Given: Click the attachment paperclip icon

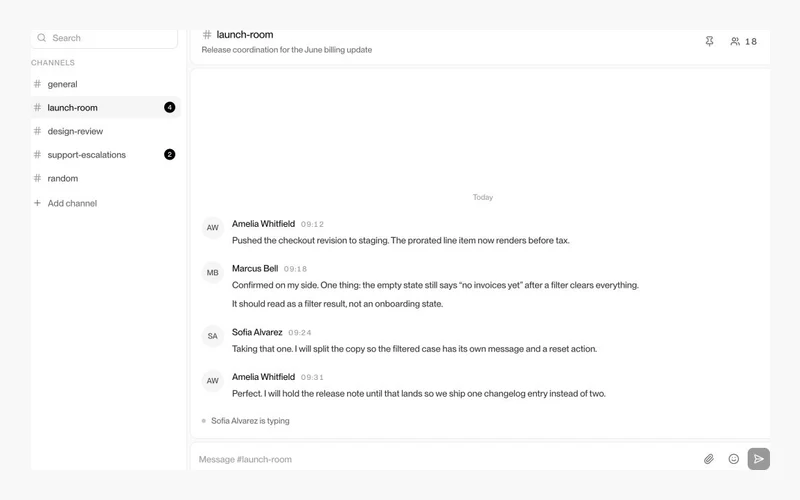Looking at the screenshot, I should click(709, 459).
